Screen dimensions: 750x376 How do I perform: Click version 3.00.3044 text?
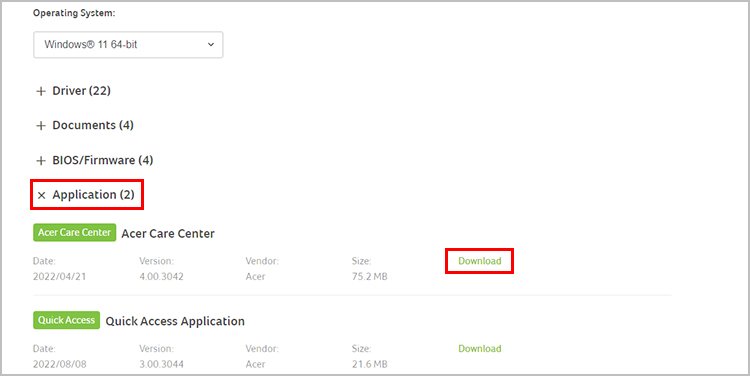pyautogui.click(x=161, y=364)
